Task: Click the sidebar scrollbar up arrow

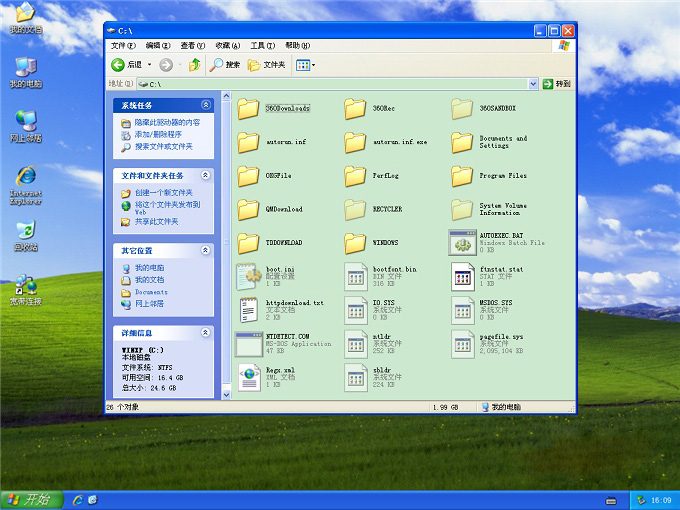Action: (226, 96)
